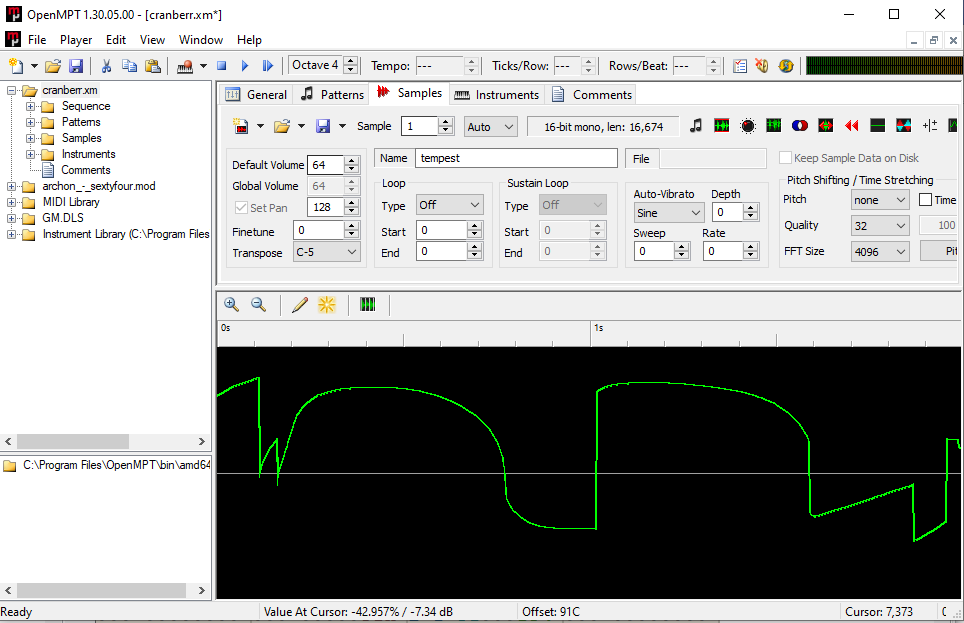Click the Open file folder icon
The width and height of the screenshot is (964, 623).
53,66
